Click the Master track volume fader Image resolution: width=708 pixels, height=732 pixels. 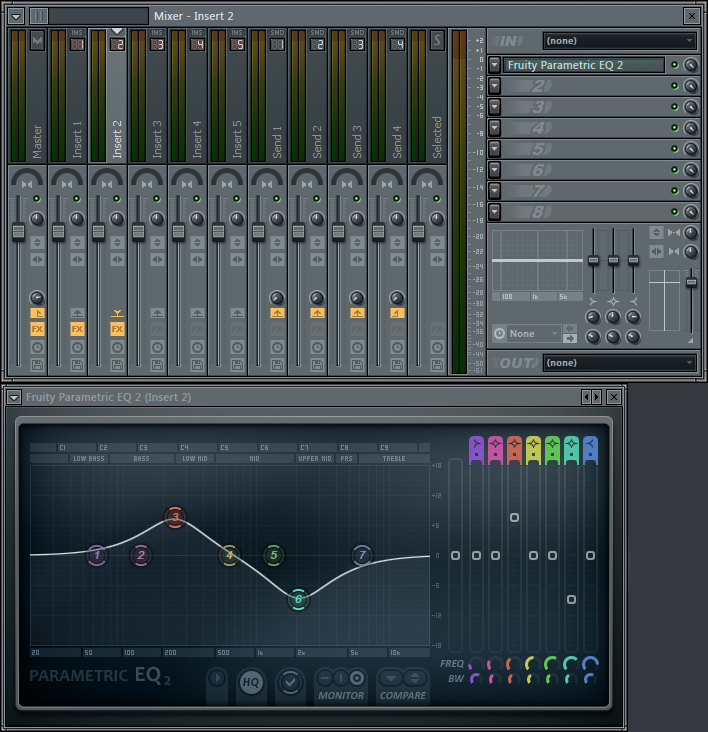18,232
